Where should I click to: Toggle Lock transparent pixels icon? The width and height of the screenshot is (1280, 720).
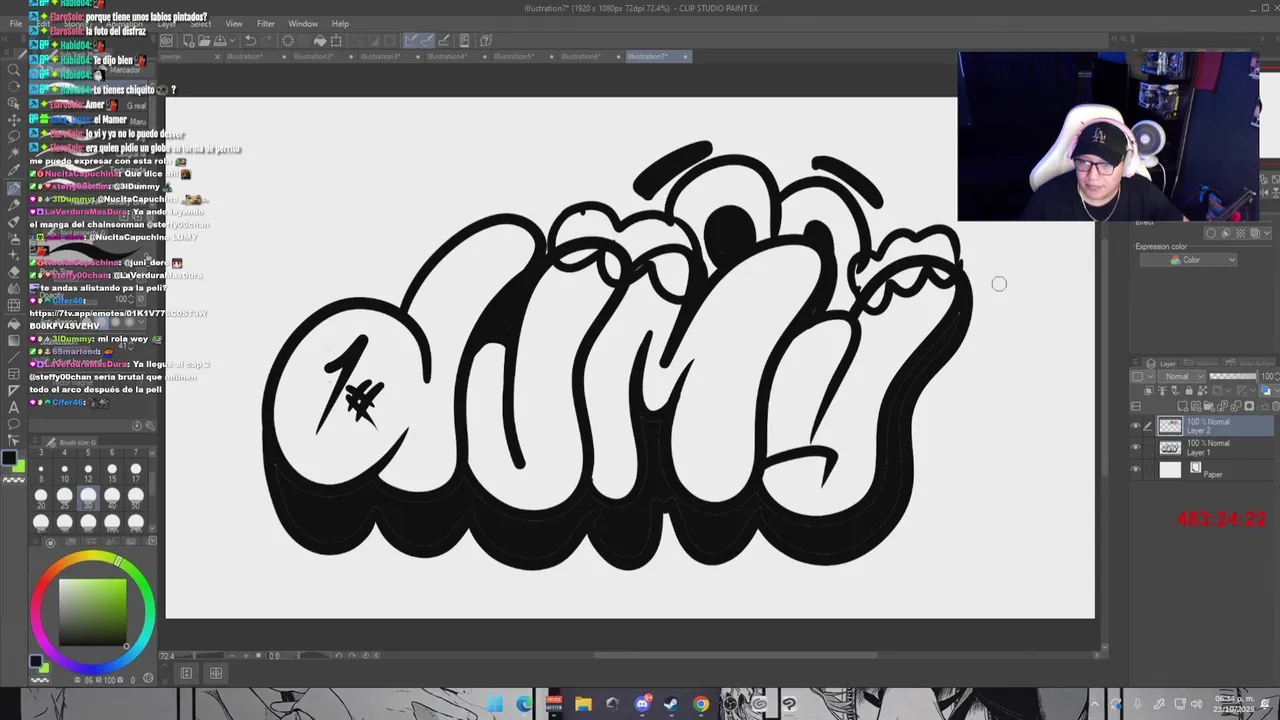click(1202, 390)
